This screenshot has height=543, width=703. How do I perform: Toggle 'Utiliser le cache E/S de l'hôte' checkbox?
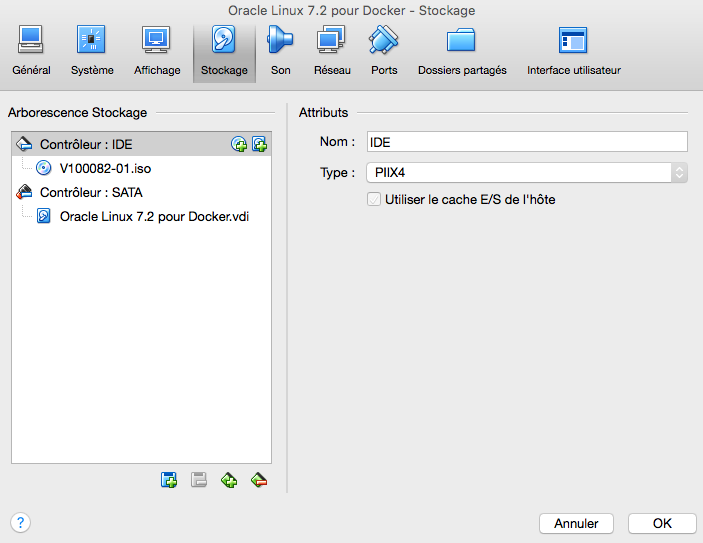click(x=375, y=200)
